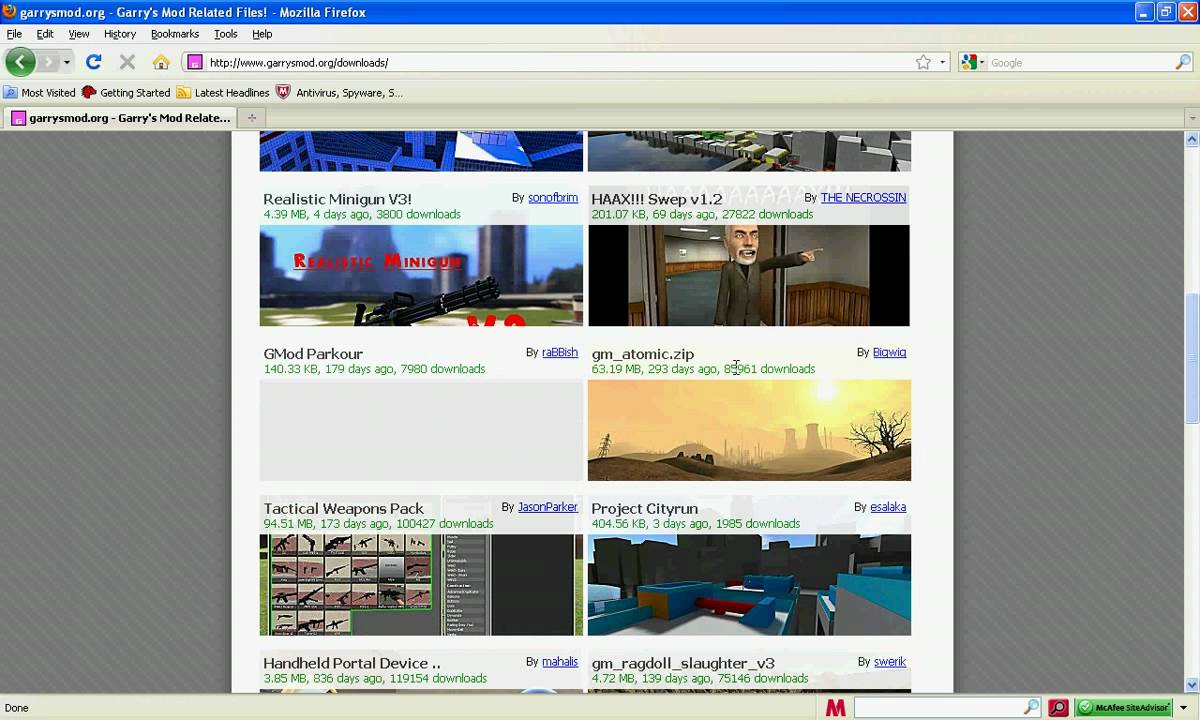Click the gm_ragdoll_slaughter_v3 title
Viewport: 1200px width, 720px height.
[x=683, y=663]
